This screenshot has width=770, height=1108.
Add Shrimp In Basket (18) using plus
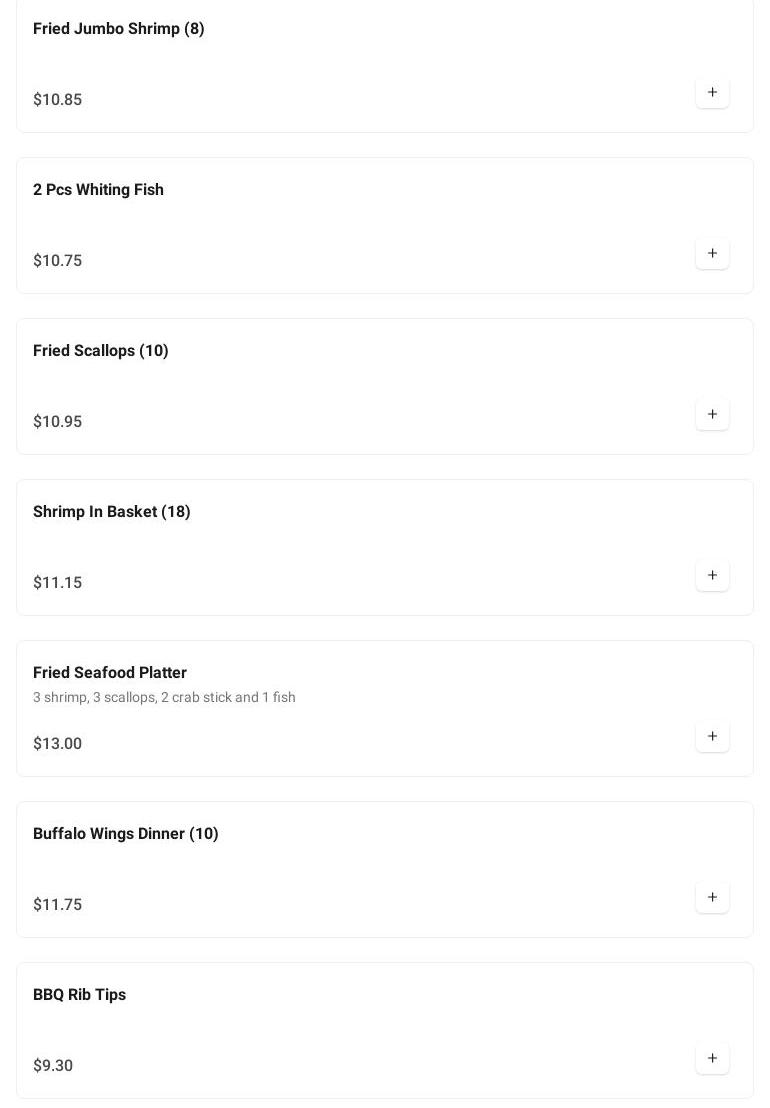pos(712,576)
